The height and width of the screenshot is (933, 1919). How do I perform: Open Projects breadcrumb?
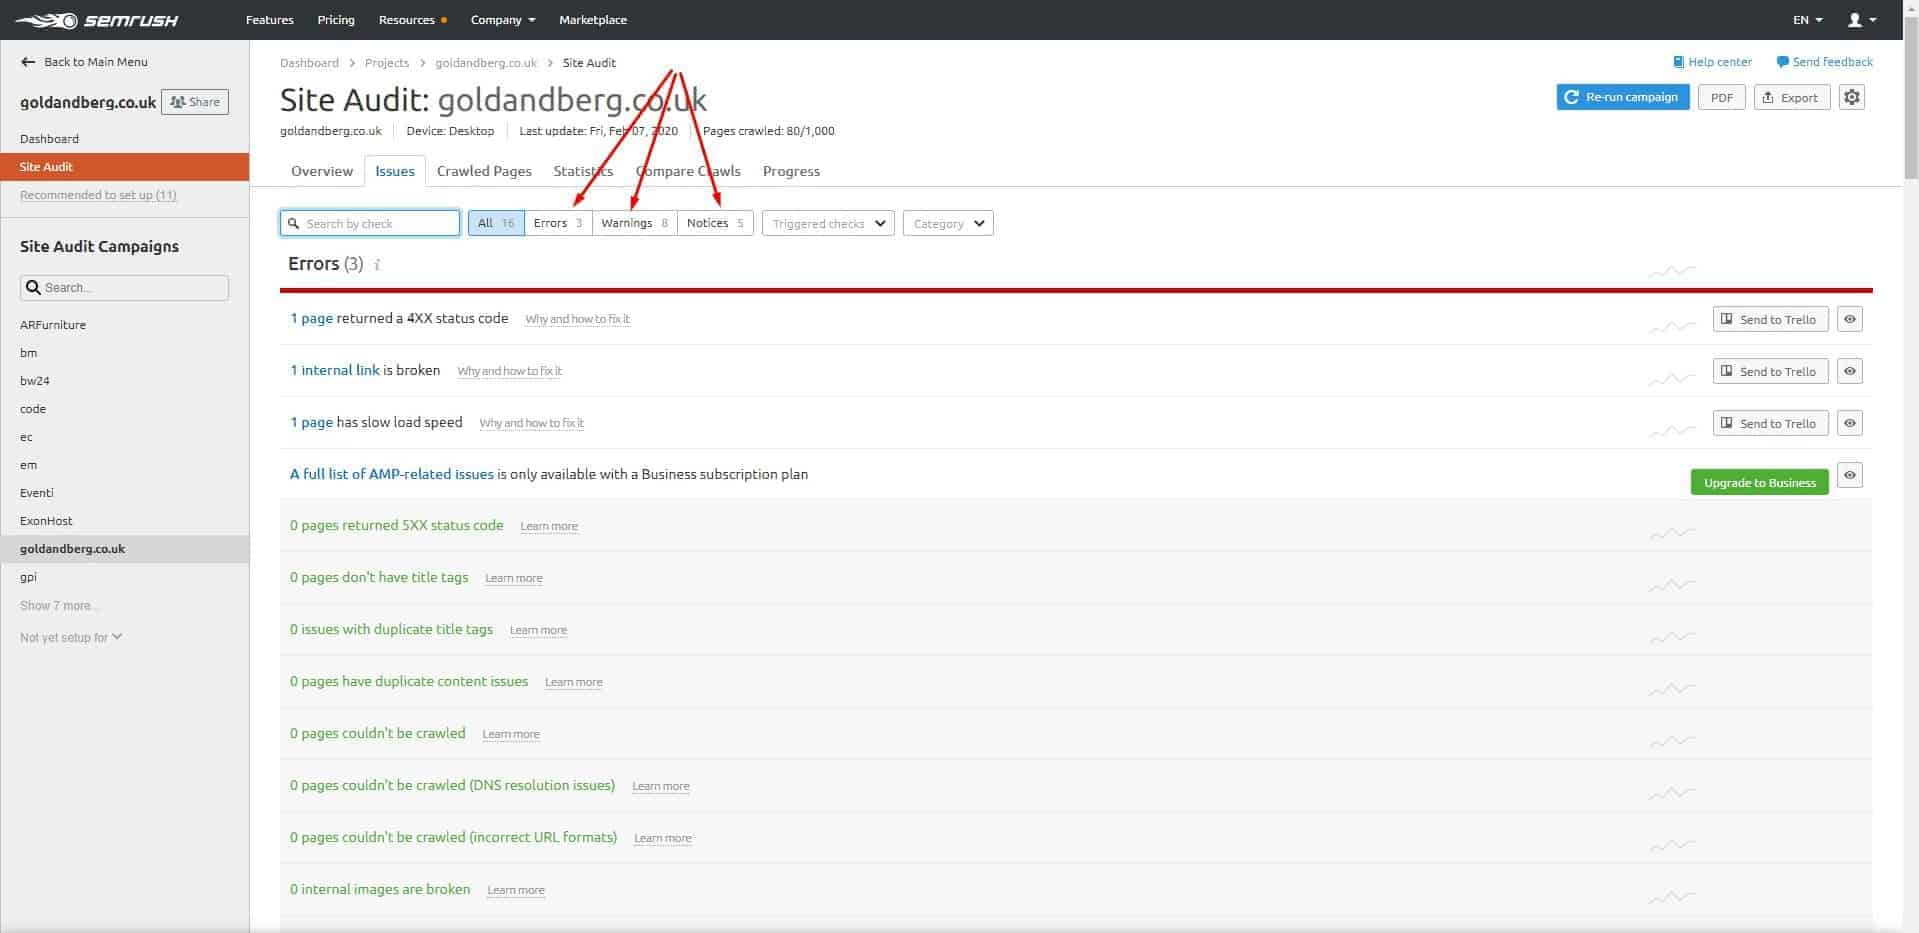[x=387, y=62]
